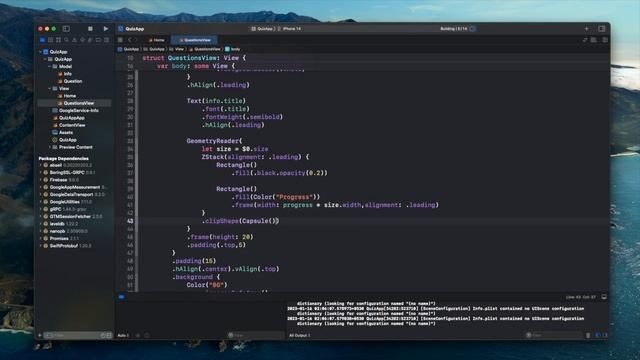
Task: Collapse the View folder in the navigator
Action: click(50, 89)
